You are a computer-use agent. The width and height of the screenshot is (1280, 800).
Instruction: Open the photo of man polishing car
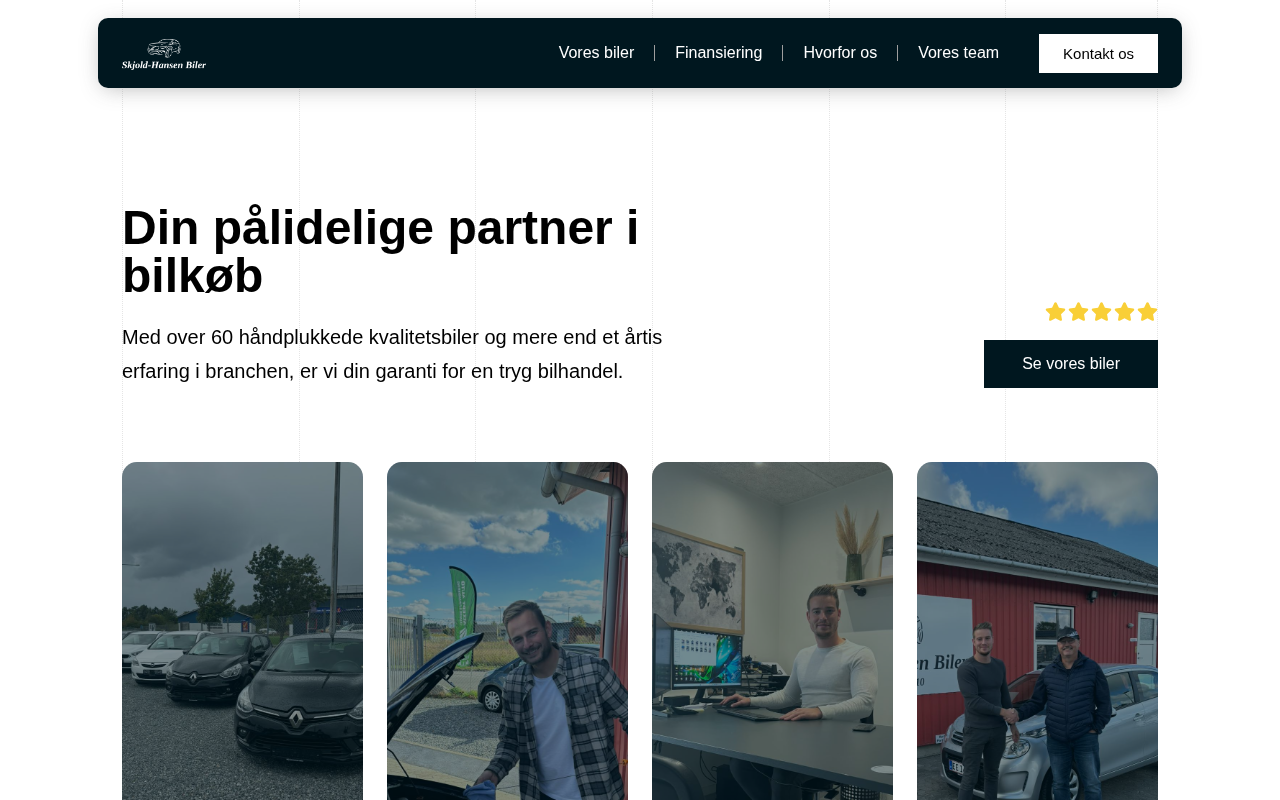tap(507, 631)
